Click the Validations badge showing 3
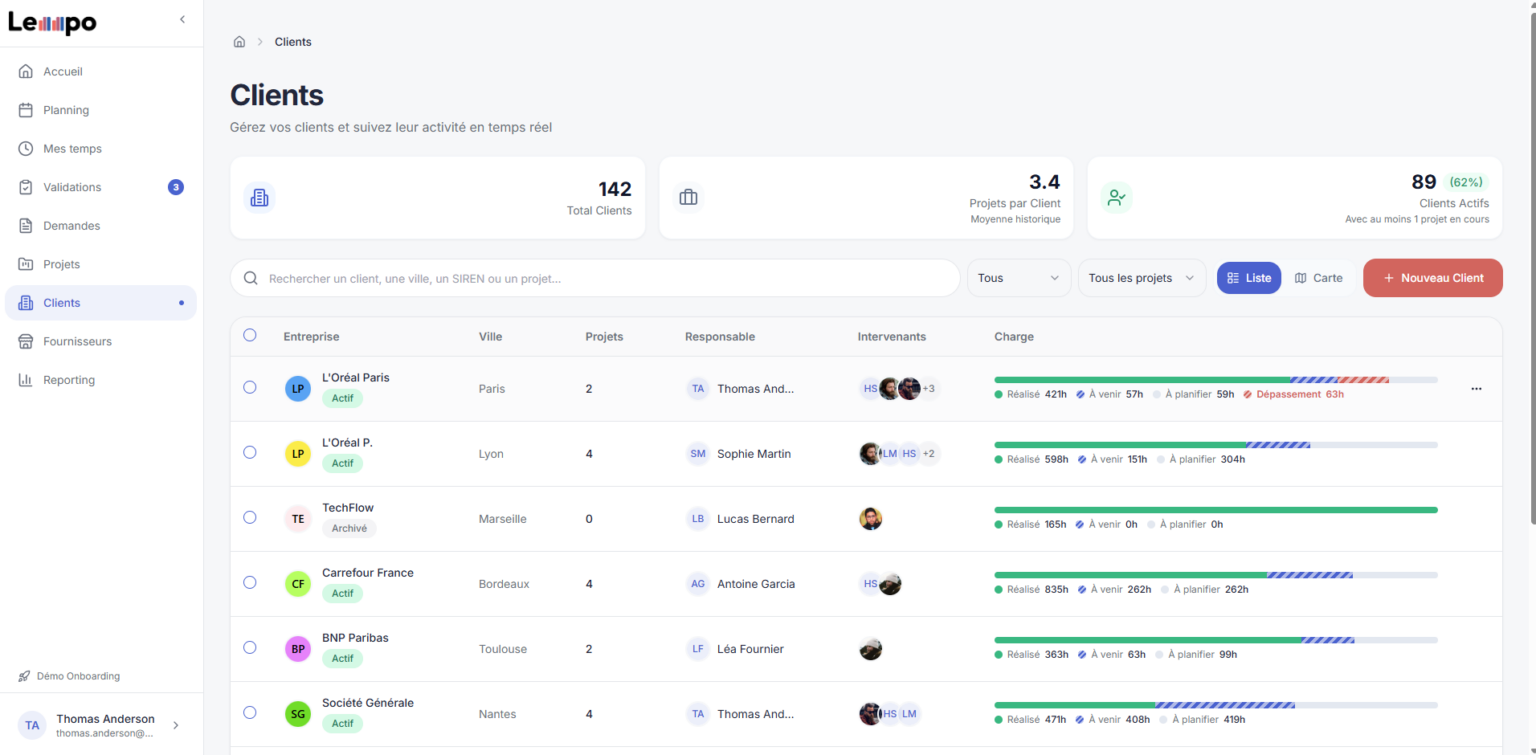The image size is (1536, 755). pyautogui.click(x=176, y=187)
